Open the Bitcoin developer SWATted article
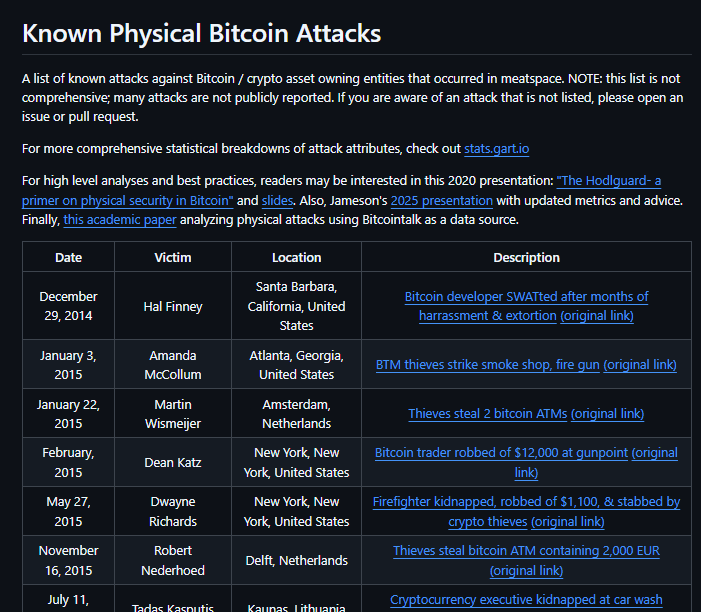Screen dimensions: 701x612 click(x=526, y=297)
